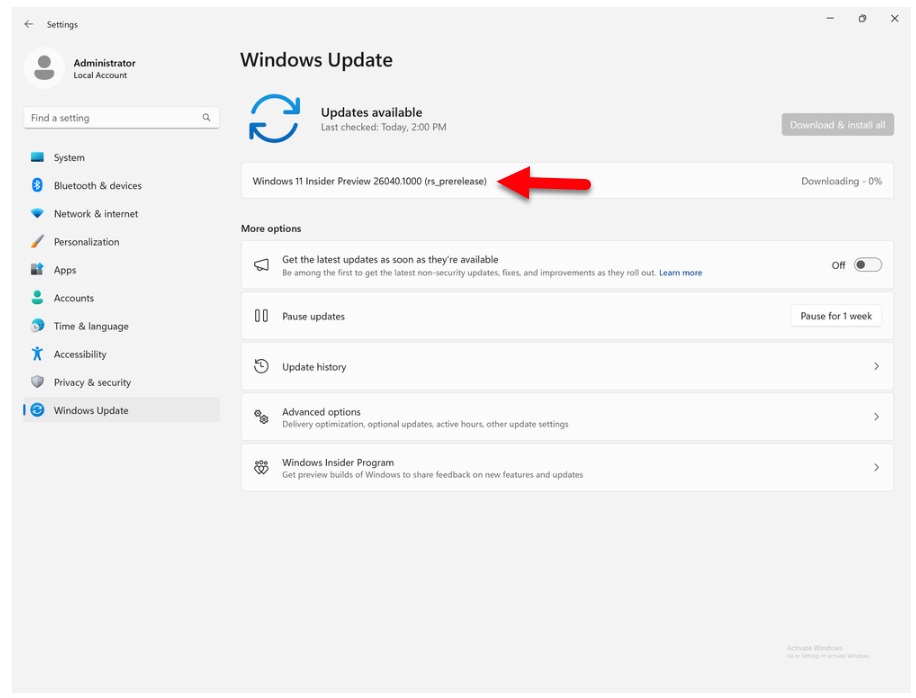The width and height of the screenshot is (916, 698).
Task: Expand Update history chevron
Action: click(876, 366)
